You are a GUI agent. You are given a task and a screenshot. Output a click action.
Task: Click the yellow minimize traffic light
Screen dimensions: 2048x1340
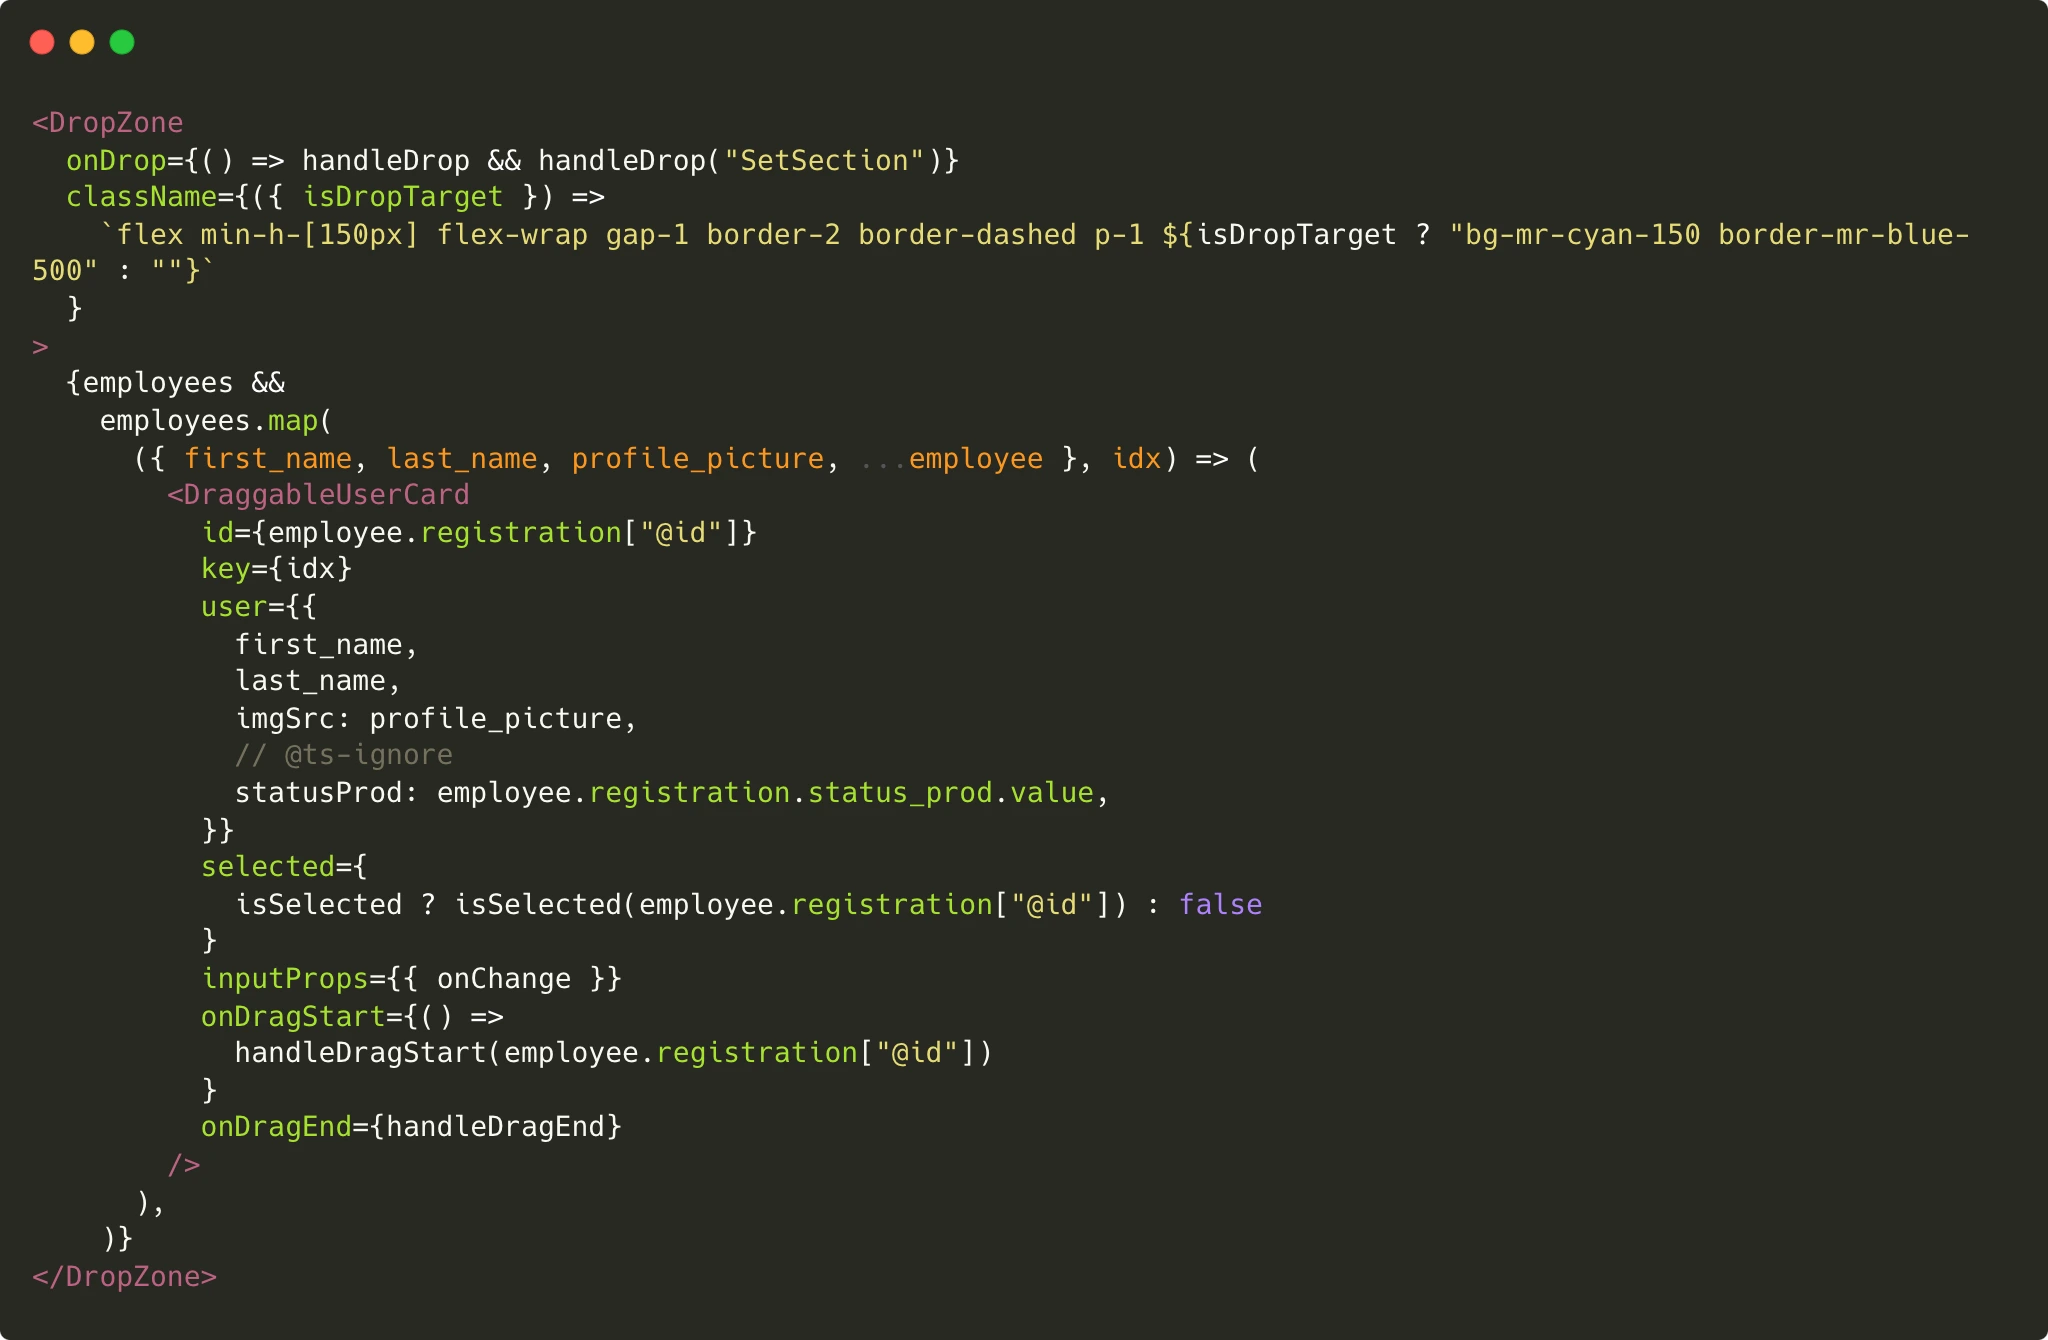click(84, 43)
